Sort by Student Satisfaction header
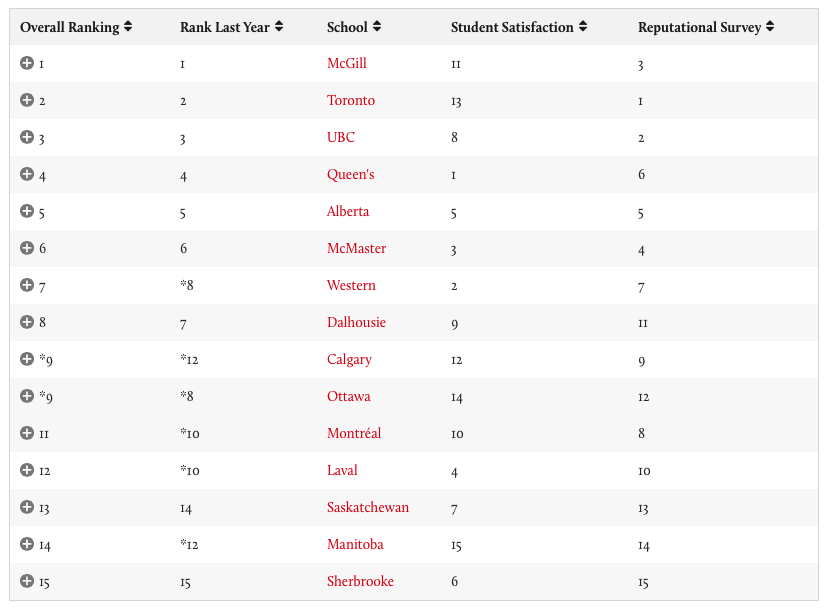This screenshot has height=608, width=829. [519, 27]
